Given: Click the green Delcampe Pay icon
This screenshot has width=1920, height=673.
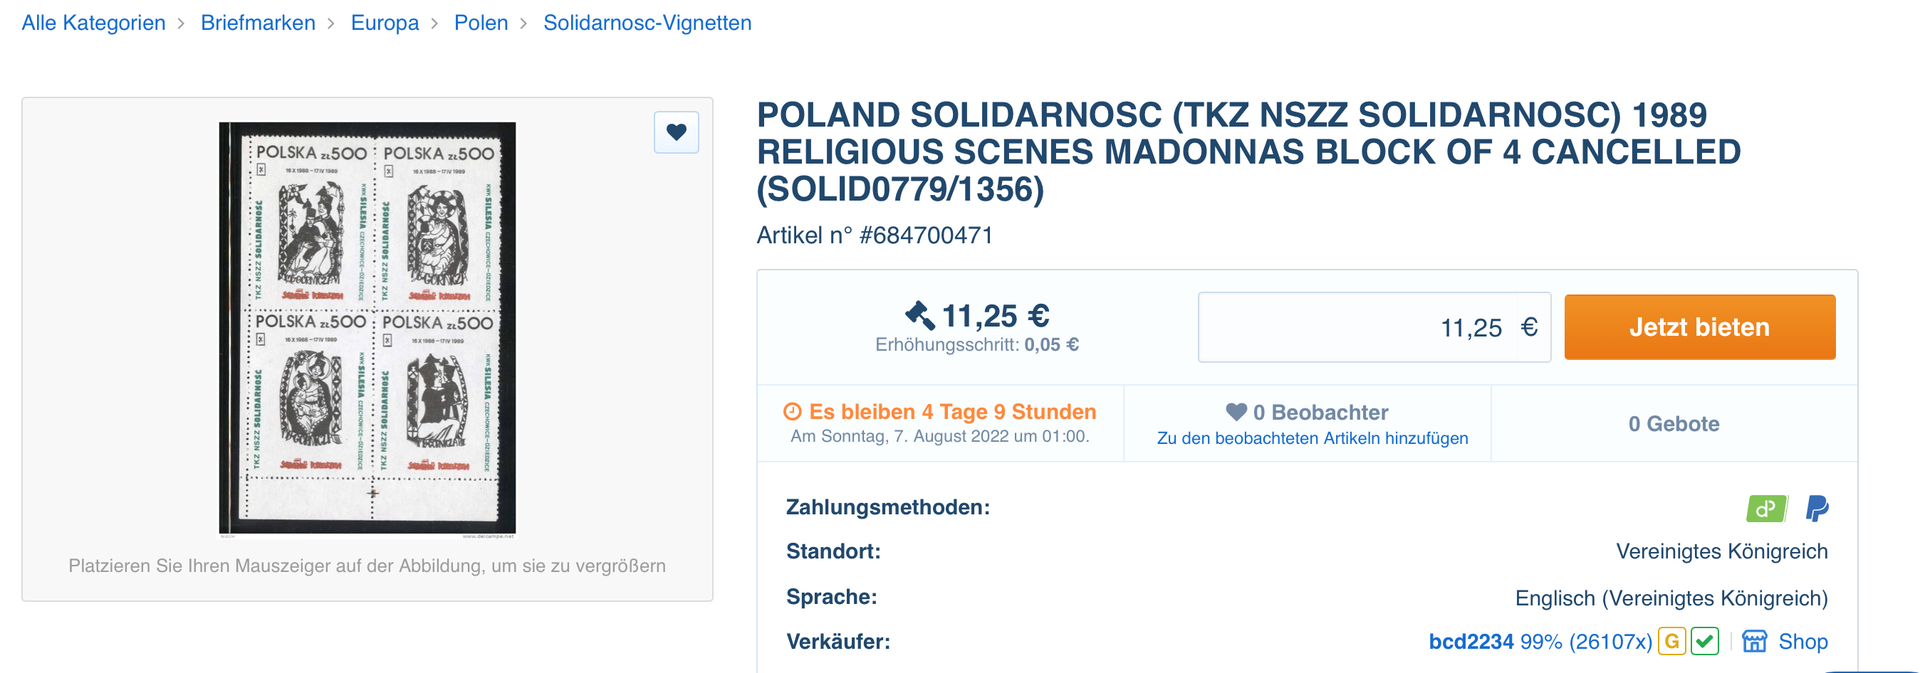Looking at the screenshot, I should [1766, 509].
